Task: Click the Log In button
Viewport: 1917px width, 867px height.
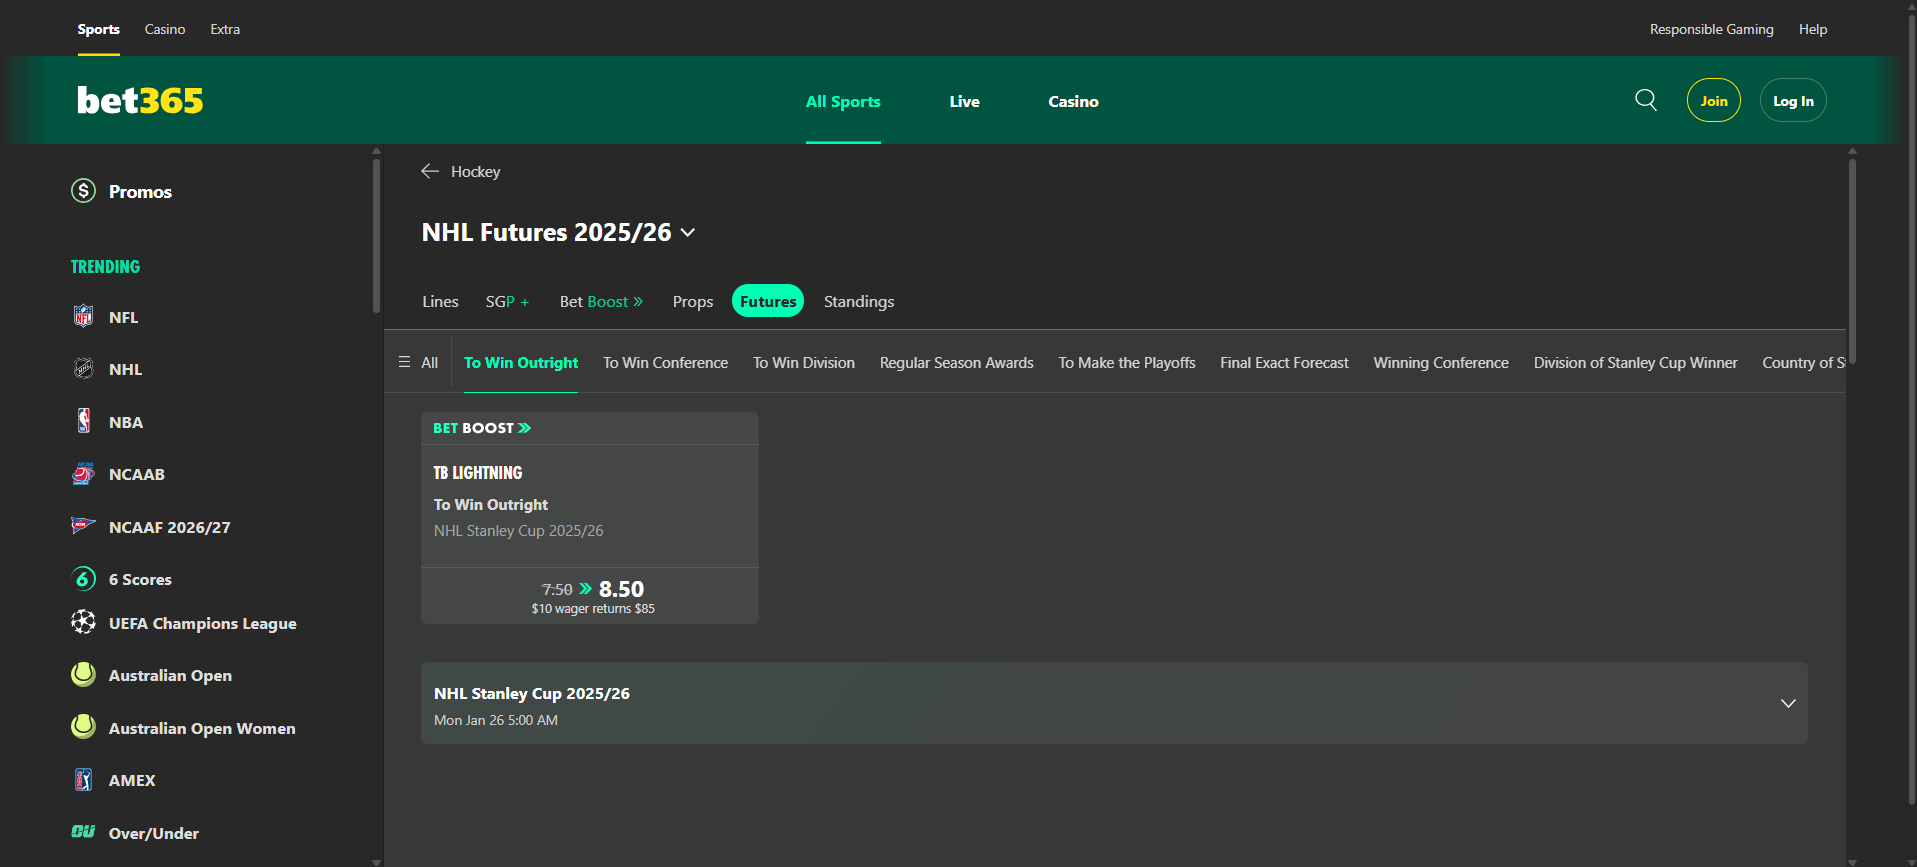Action: (1793, 100)
